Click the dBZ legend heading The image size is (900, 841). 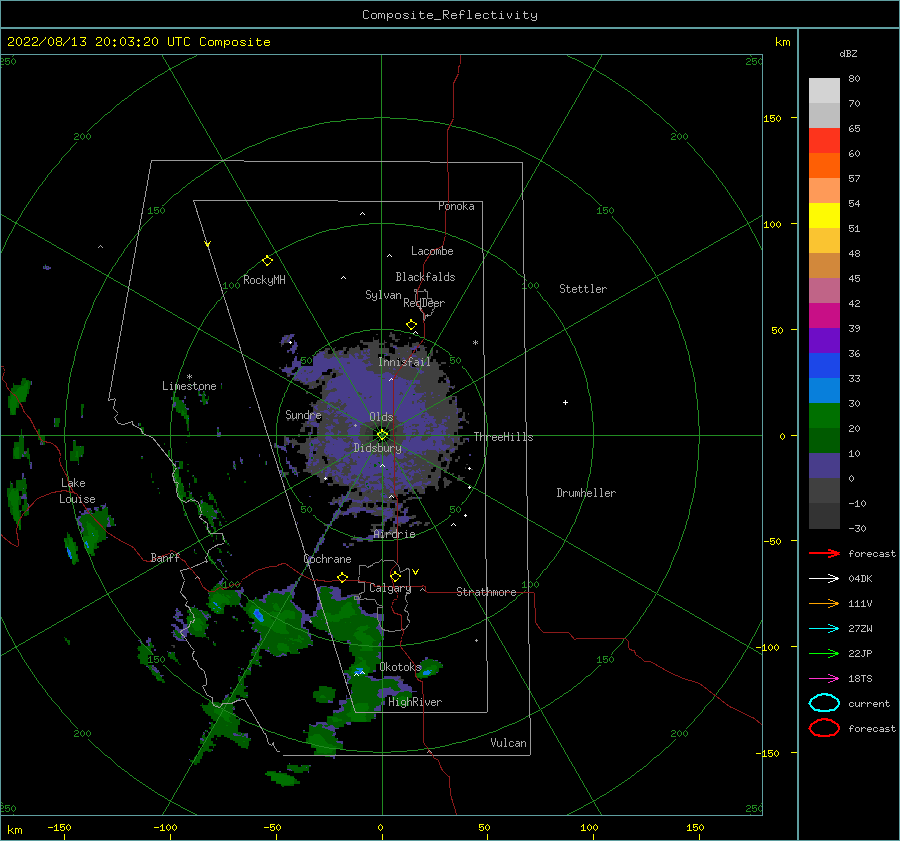pyautogui.click(x=848, y=54)
